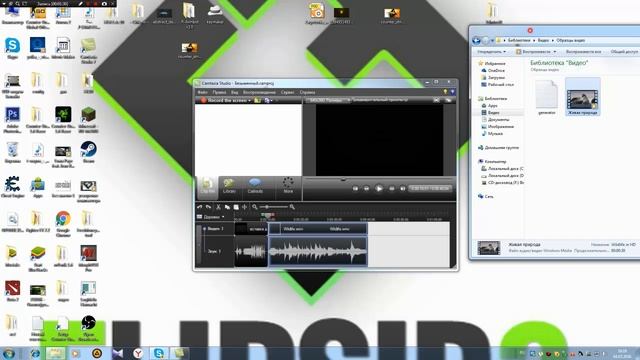The width and height of the screenshot is (640, 360).
Task: Click the next clip playback button
Action: coord(402,189)
